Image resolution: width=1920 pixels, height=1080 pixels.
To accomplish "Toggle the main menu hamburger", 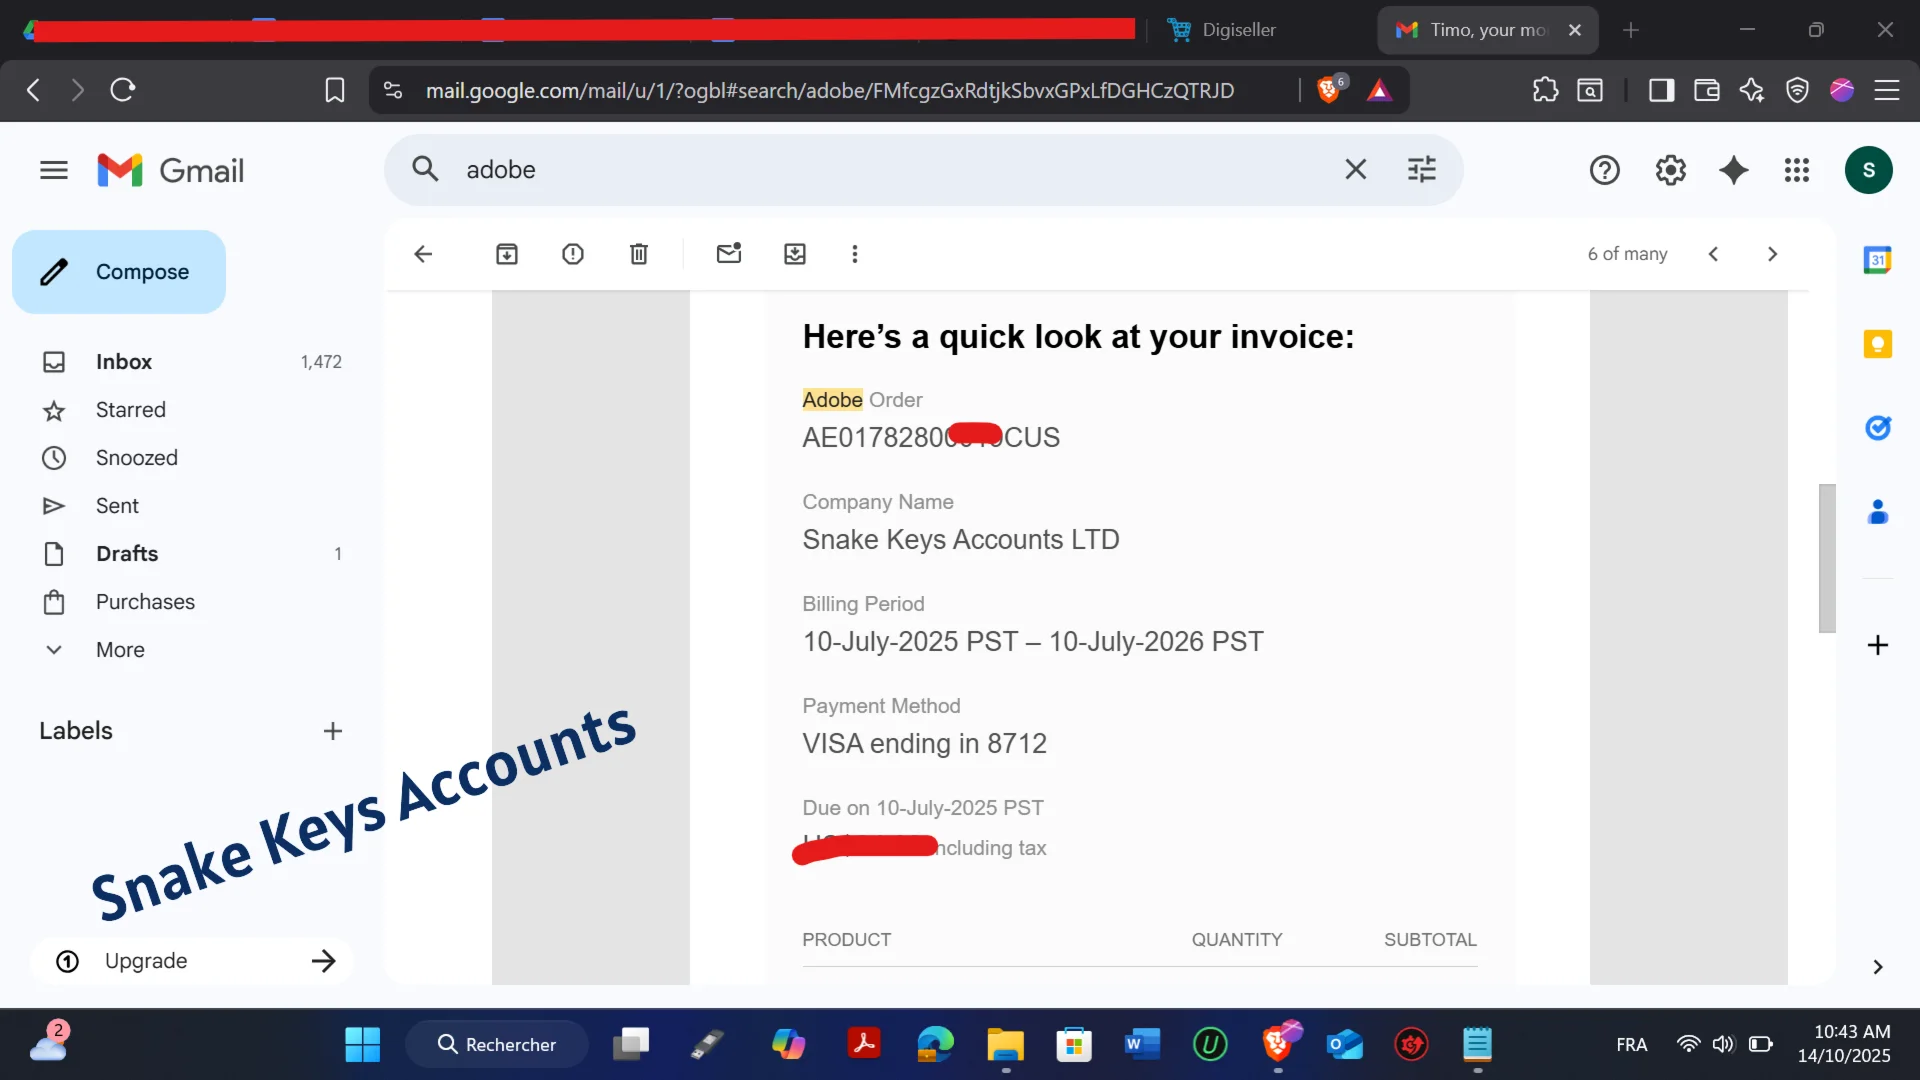I will pyautogui.click(x=54, y=170).
